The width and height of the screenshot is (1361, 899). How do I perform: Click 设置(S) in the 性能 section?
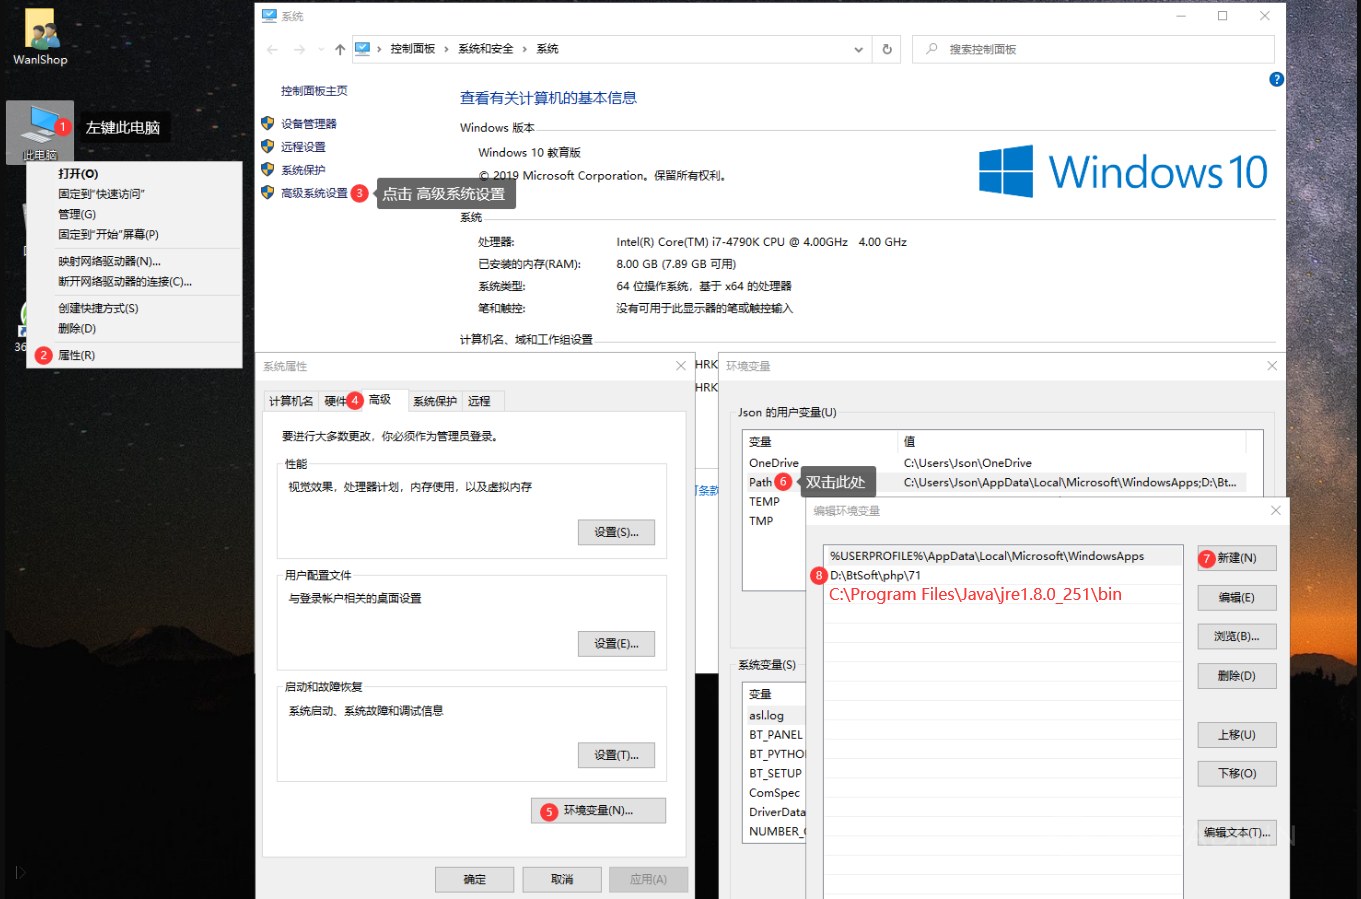(616, 532)
